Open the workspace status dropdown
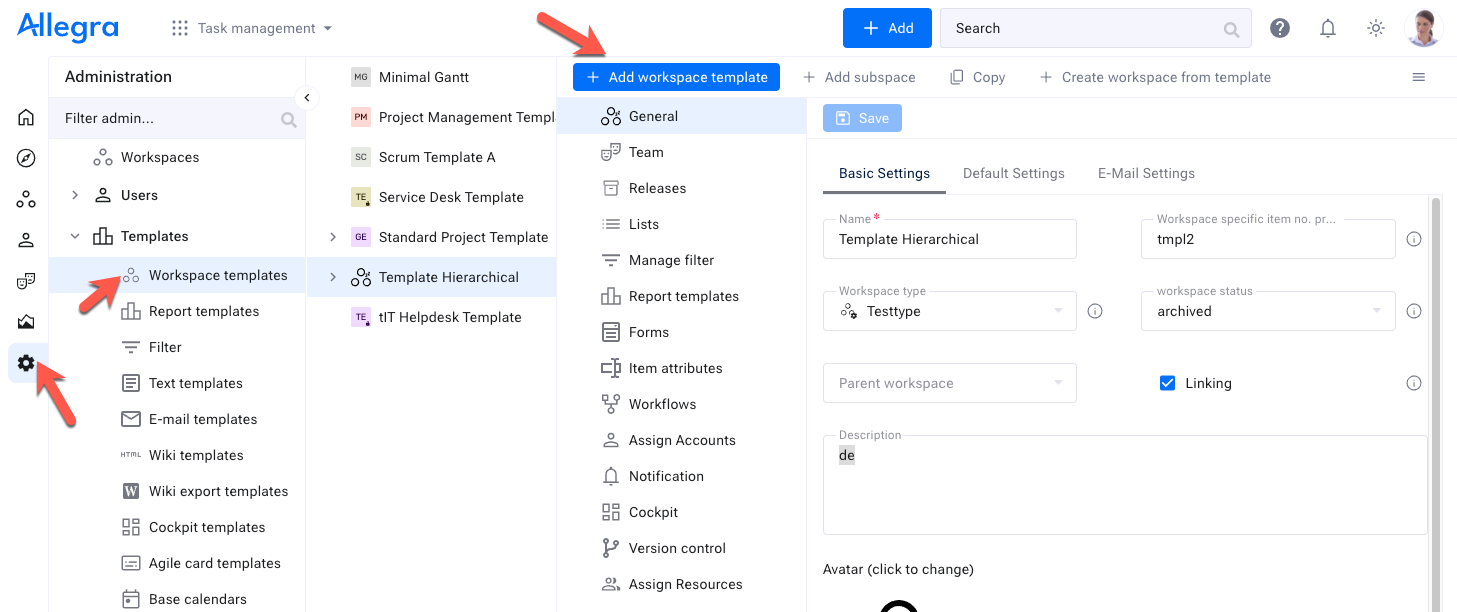The width and height of the screenshot is (1457, 612). point(1267,311)
